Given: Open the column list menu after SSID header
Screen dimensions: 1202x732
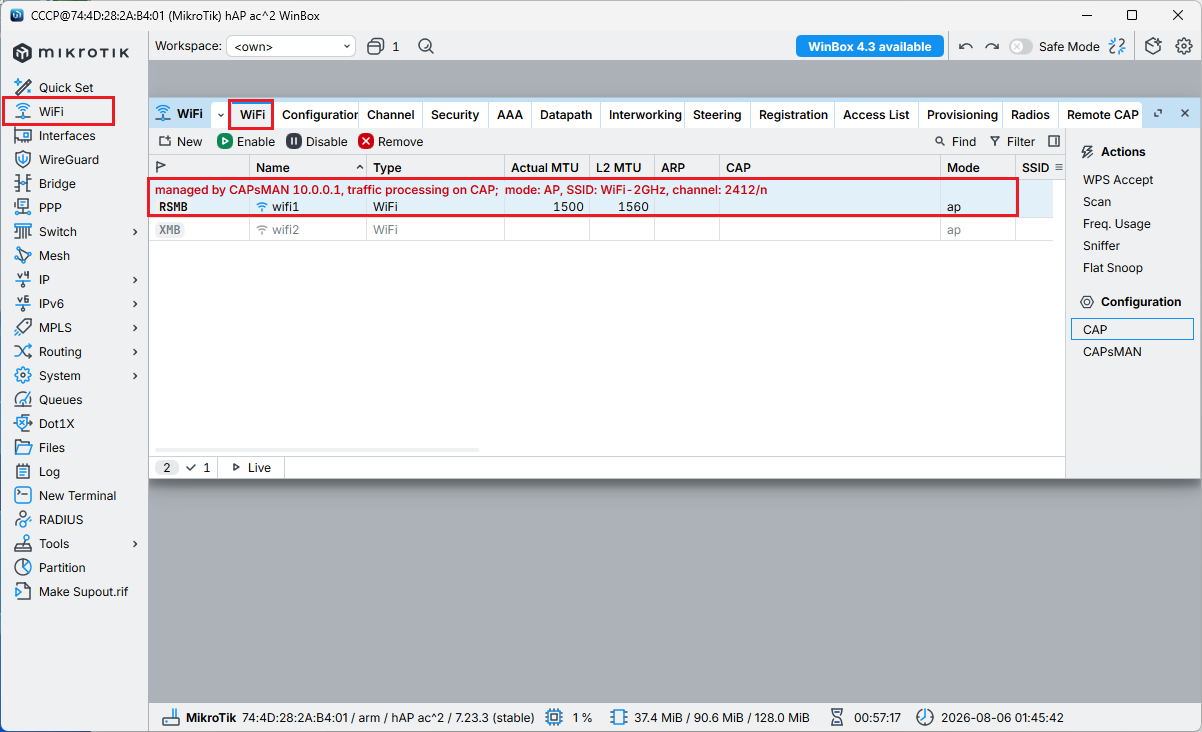Looking at the screenshot, I should click(1059, 167).
